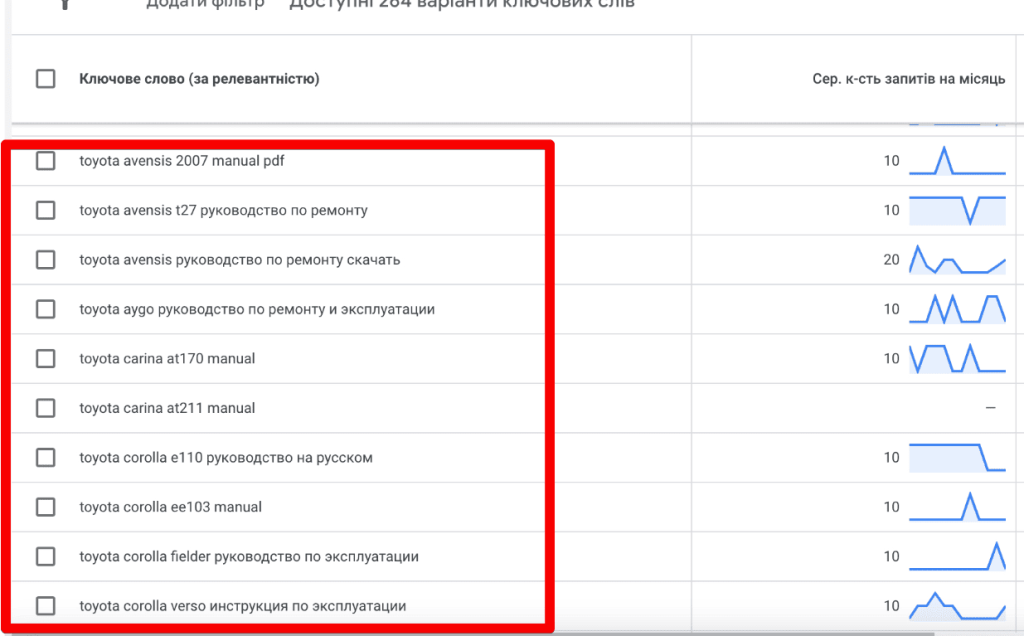
Task: Click trend sparkline for "toyota corolla verso" keyword
Action: tap(956, 606)
